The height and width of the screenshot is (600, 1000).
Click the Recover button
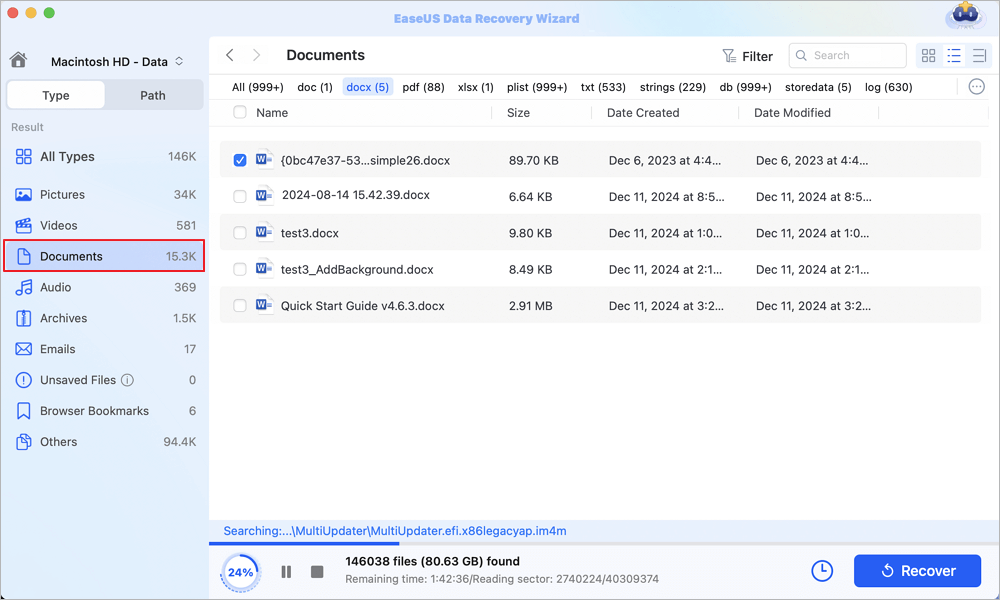point(918,571)
